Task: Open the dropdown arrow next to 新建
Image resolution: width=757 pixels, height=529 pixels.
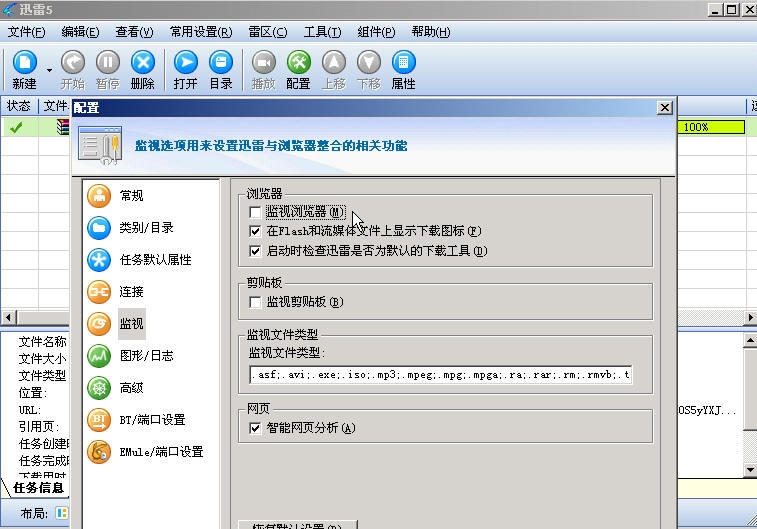Action: pos(49,70)
